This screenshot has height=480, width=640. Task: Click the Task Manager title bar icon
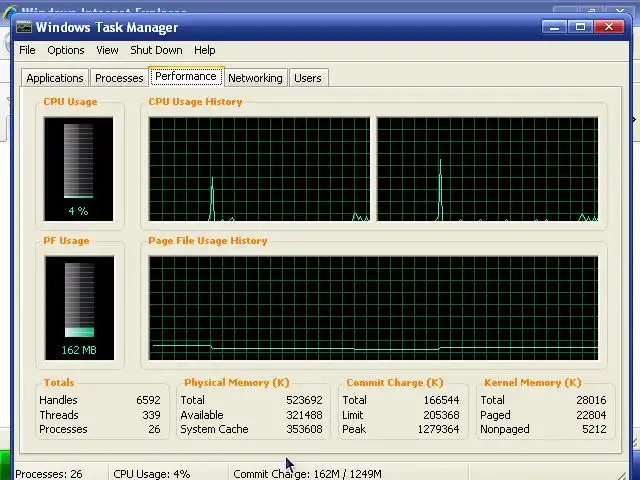coord(24,27)
